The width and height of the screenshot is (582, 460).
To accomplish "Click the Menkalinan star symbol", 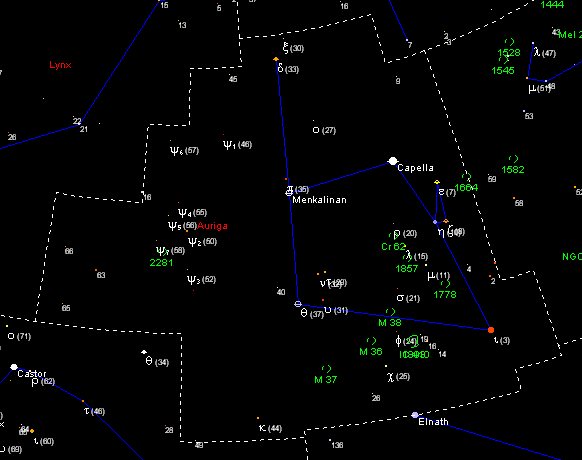I will click(289, 192).
